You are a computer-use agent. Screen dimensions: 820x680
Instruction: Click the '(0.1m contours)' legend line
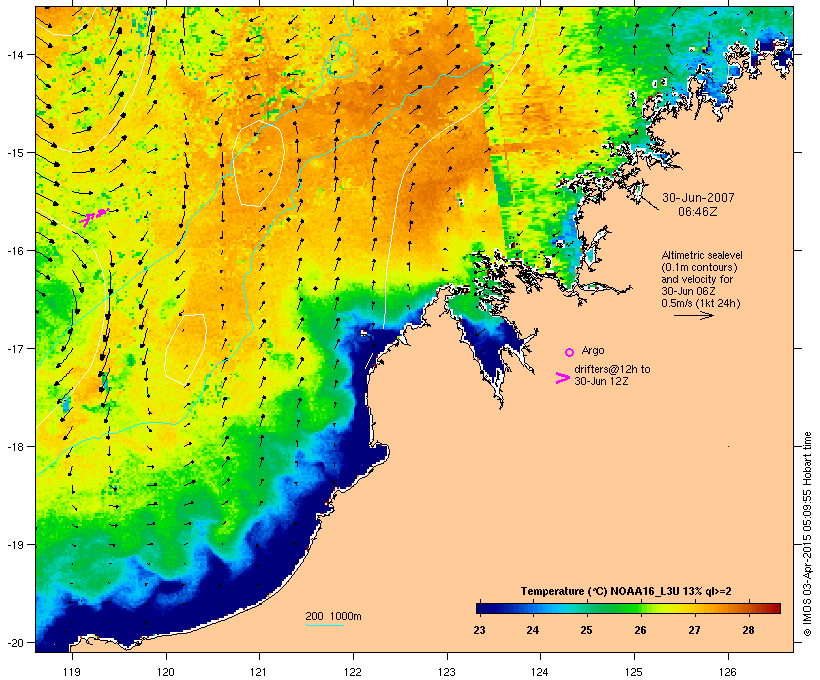[700, 267]
